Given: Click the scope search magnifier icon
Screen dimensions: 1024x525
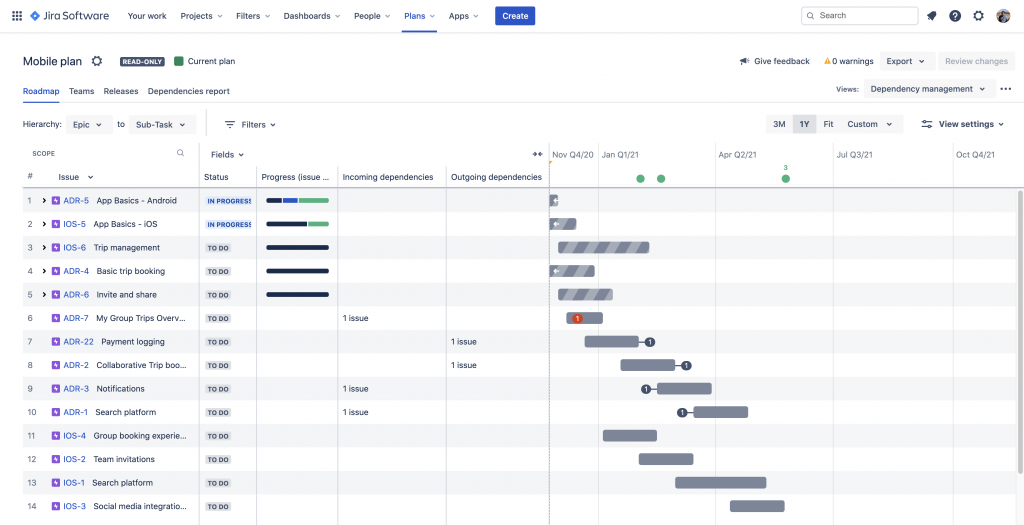Looking at the screenshot, I should [180, 153].
